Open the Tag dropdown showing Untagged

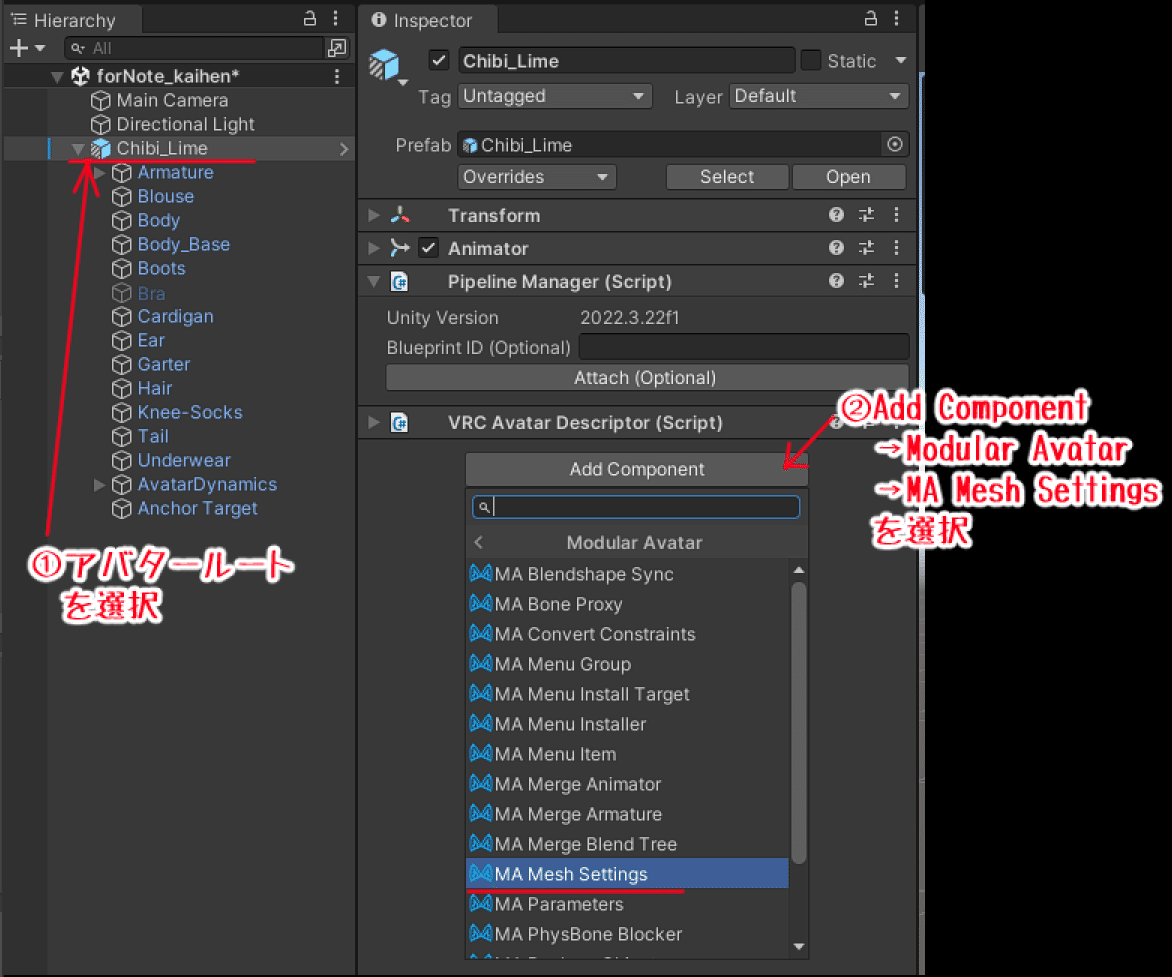tap(555, 96)
